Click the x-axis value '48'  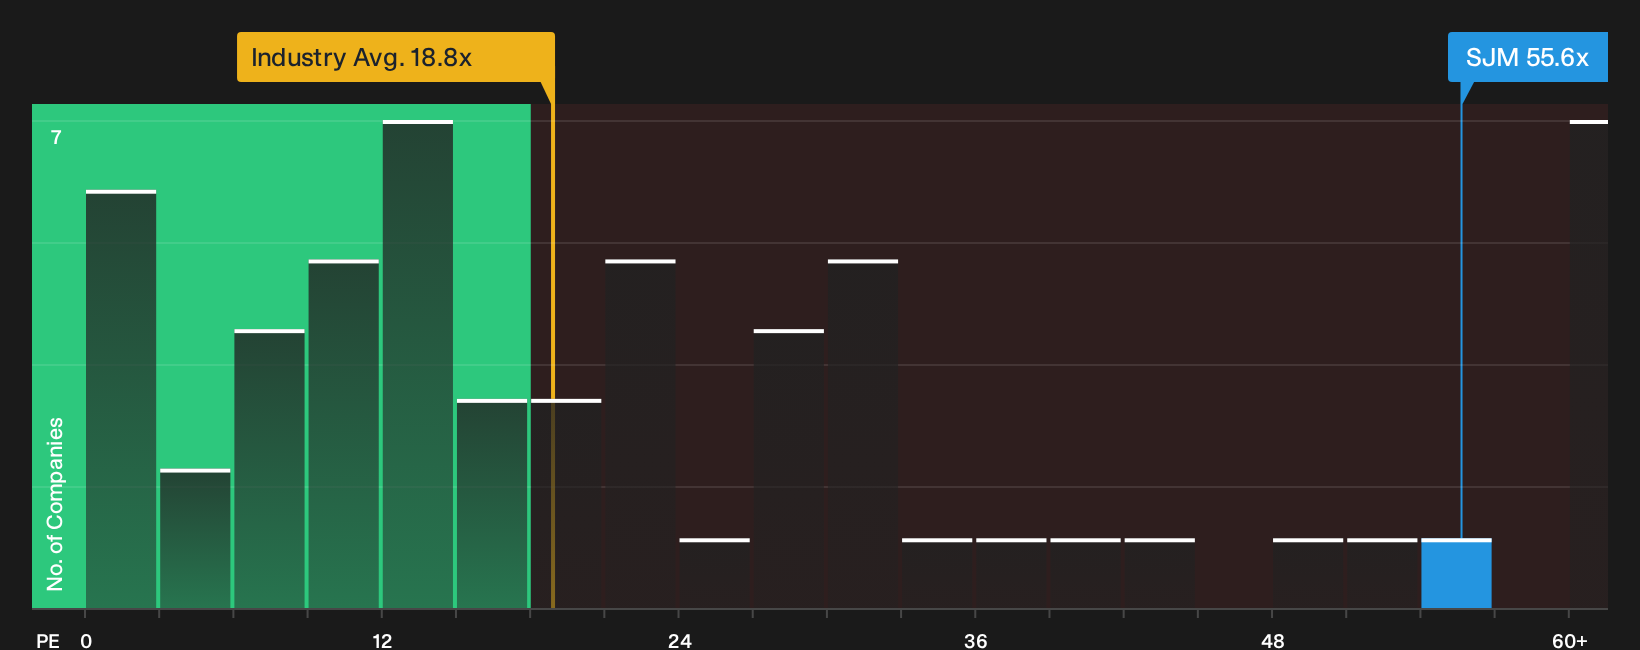(1272, 641)
